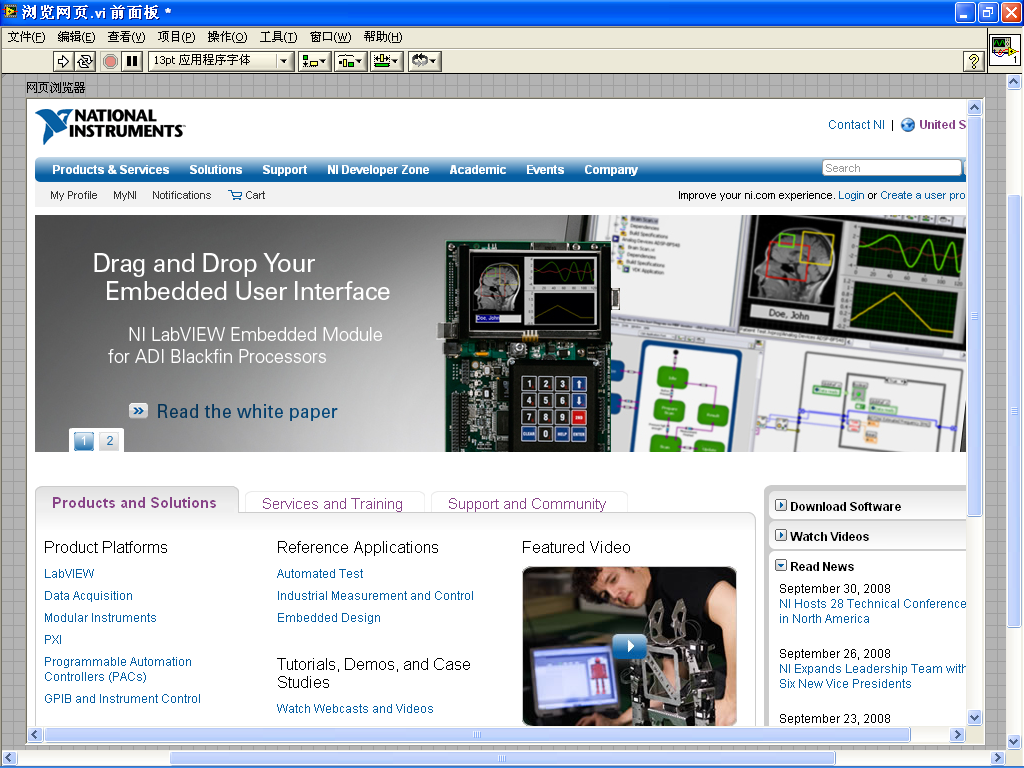Click the web page Search field
The image size is (1024, 768).
tap(892, 168)
